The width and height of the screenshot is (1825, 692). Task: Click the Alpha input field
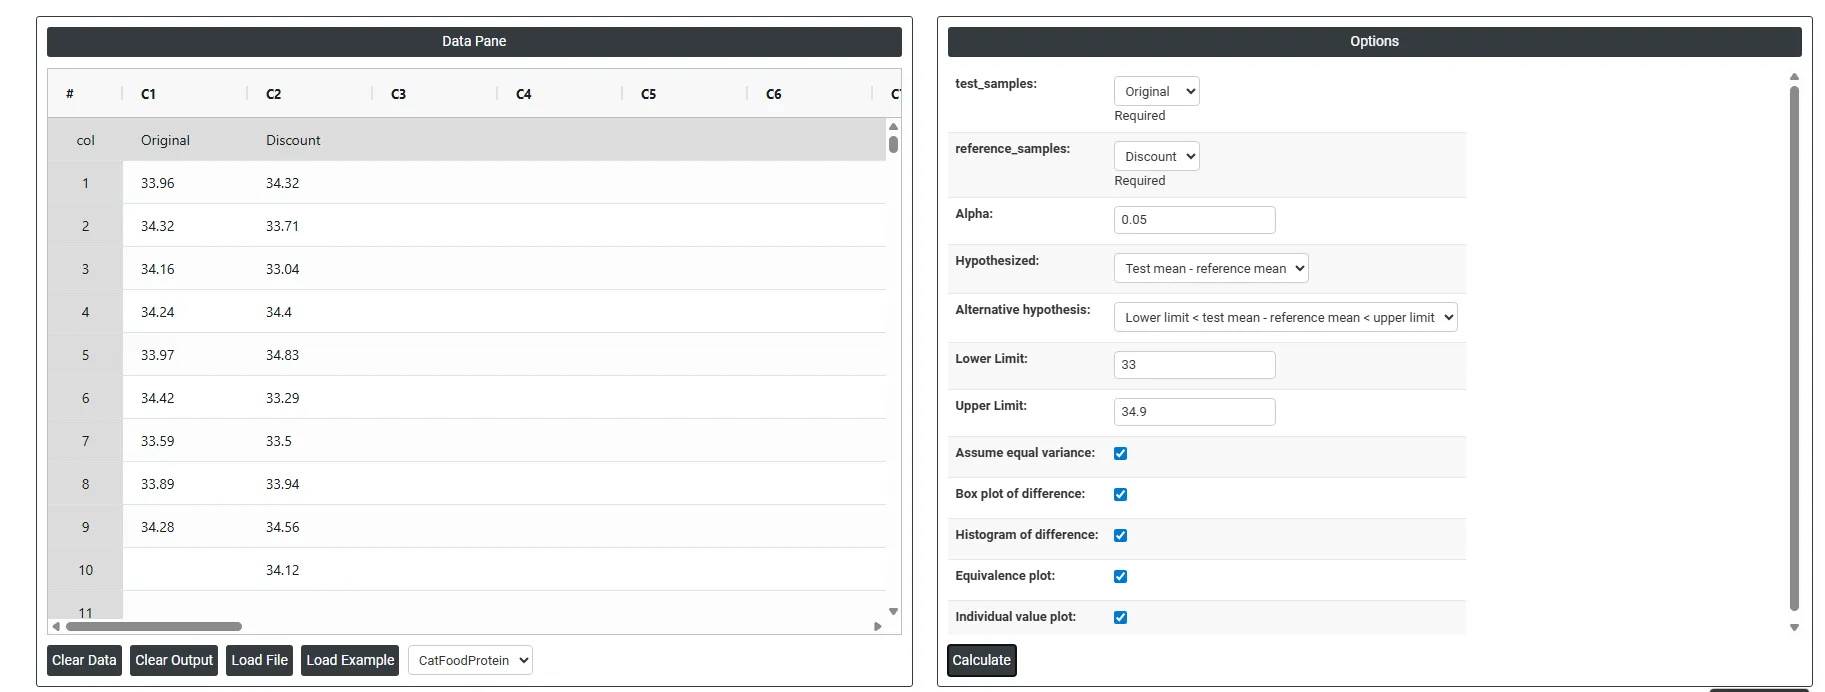(x=1194, y=220)
